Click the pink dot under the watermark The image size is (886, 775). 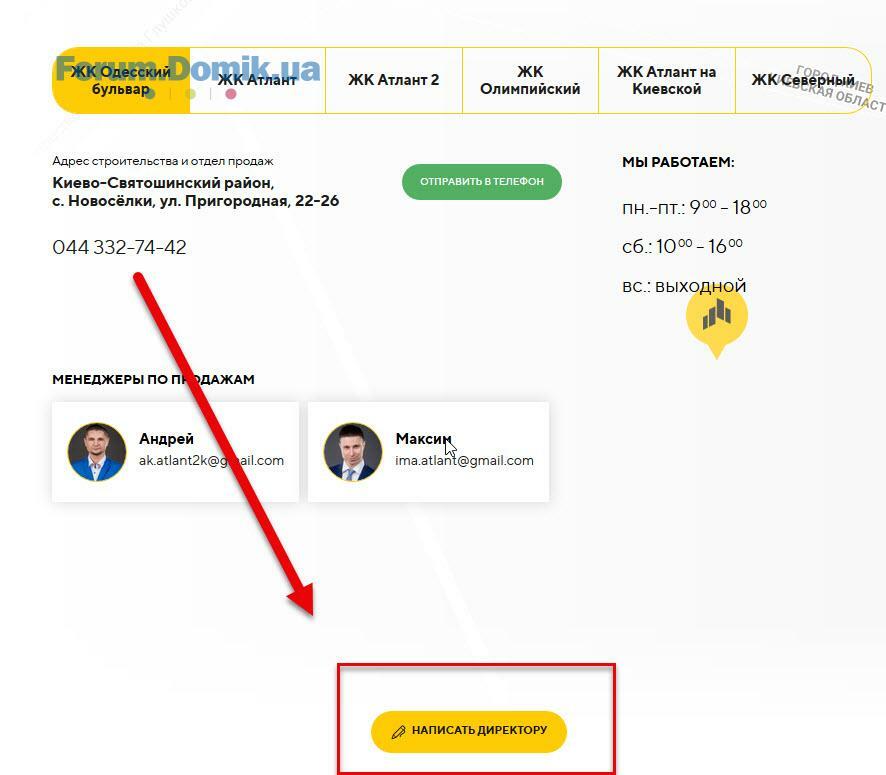(x=231, y=94)
